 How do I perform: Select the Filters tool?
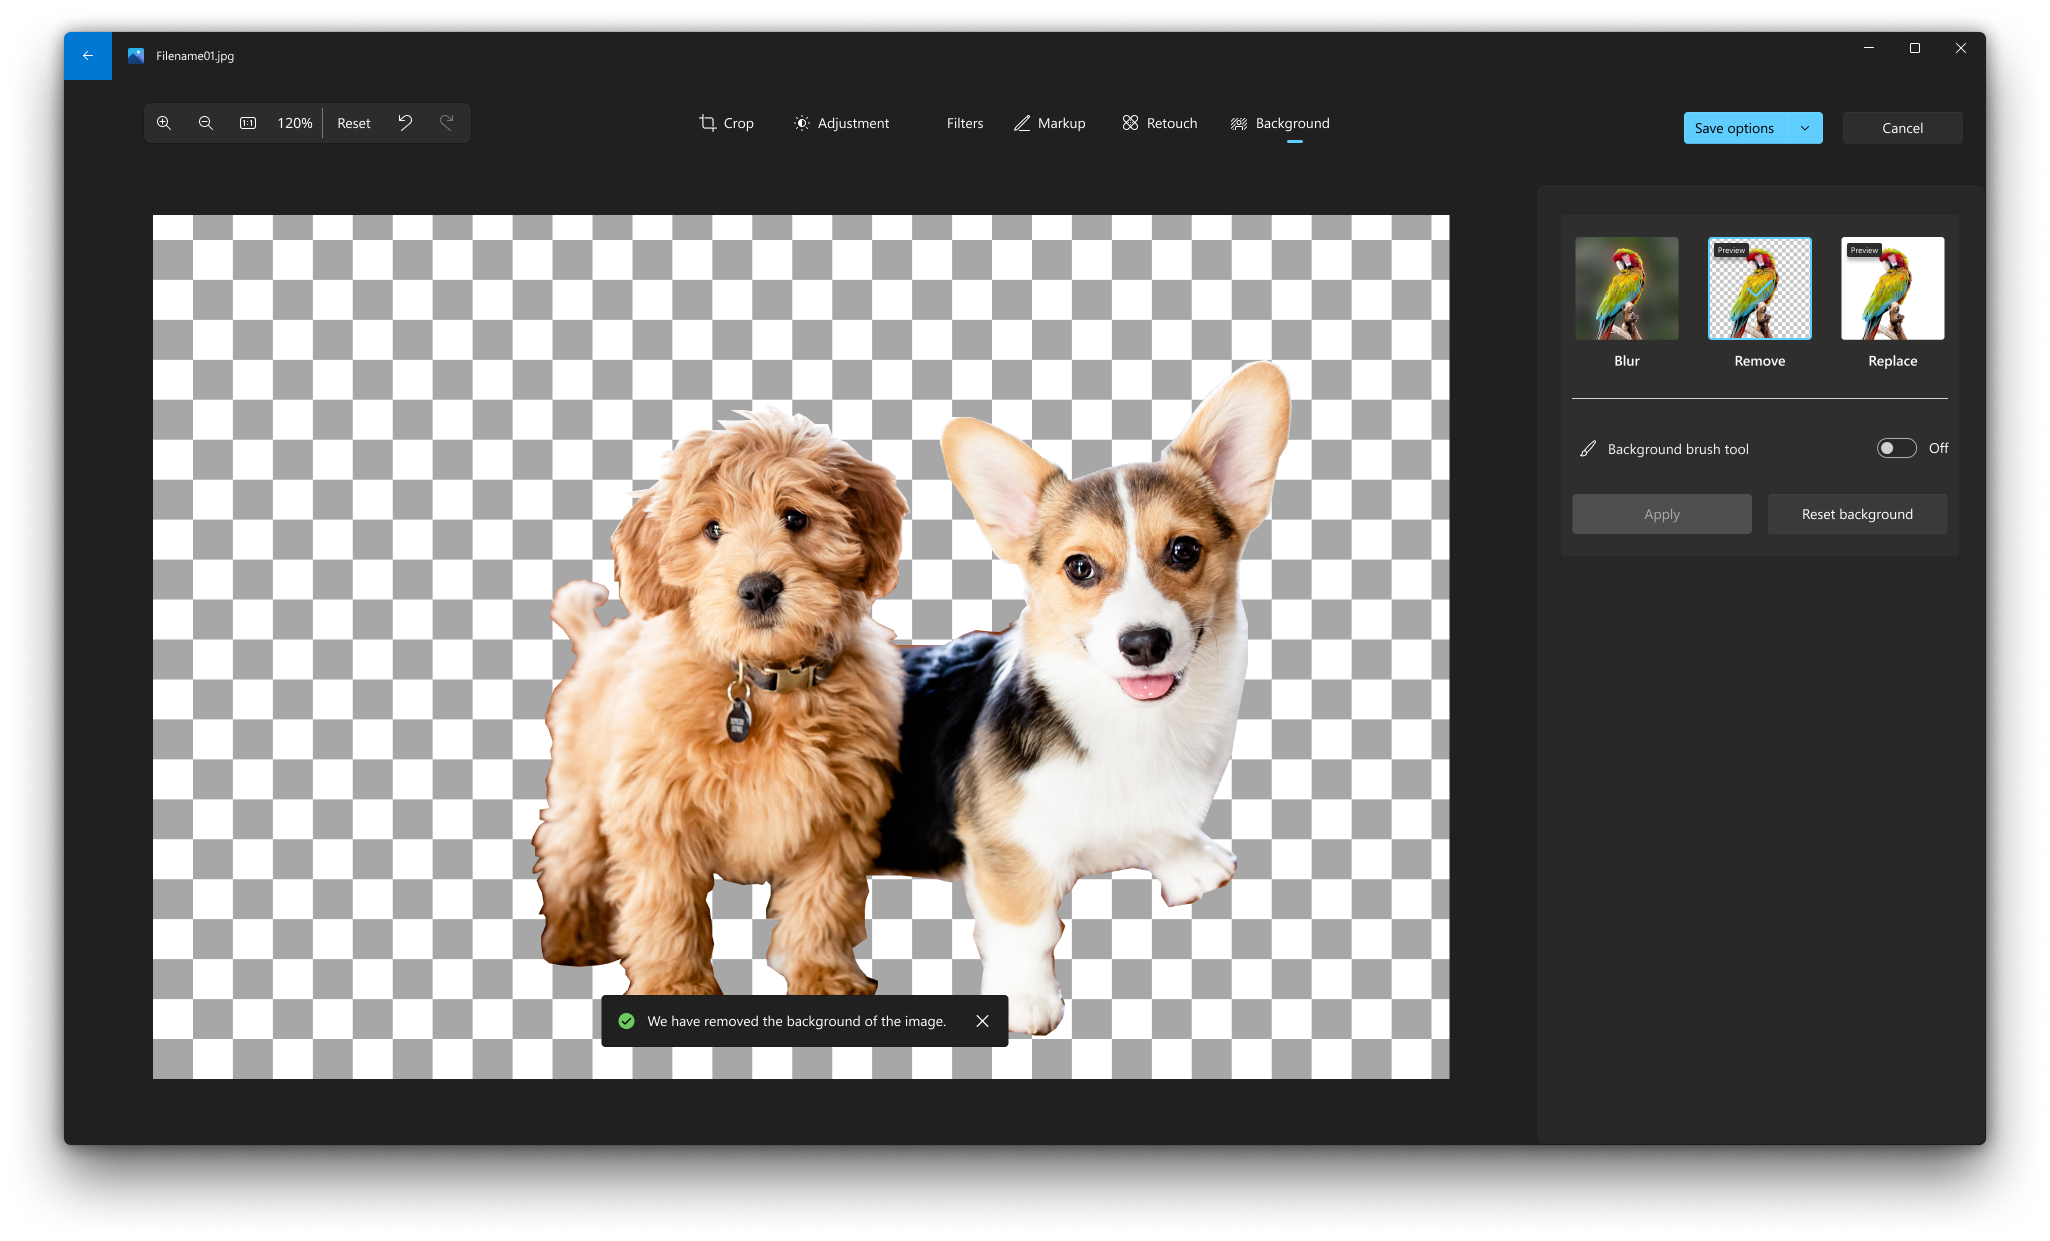(x=964, y=123)
